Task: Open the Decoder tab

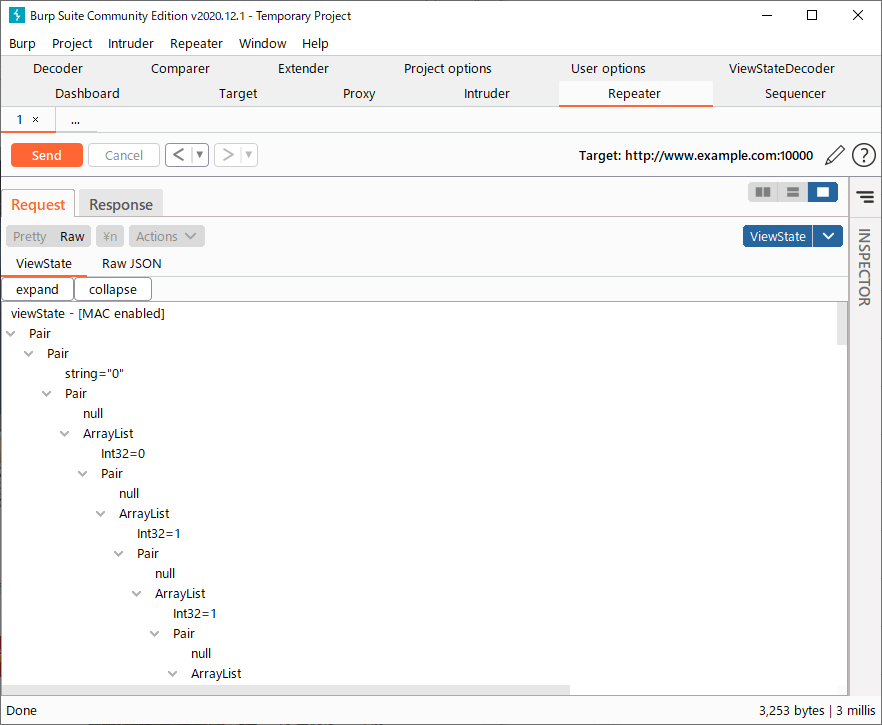Action: tap(58, 69)
